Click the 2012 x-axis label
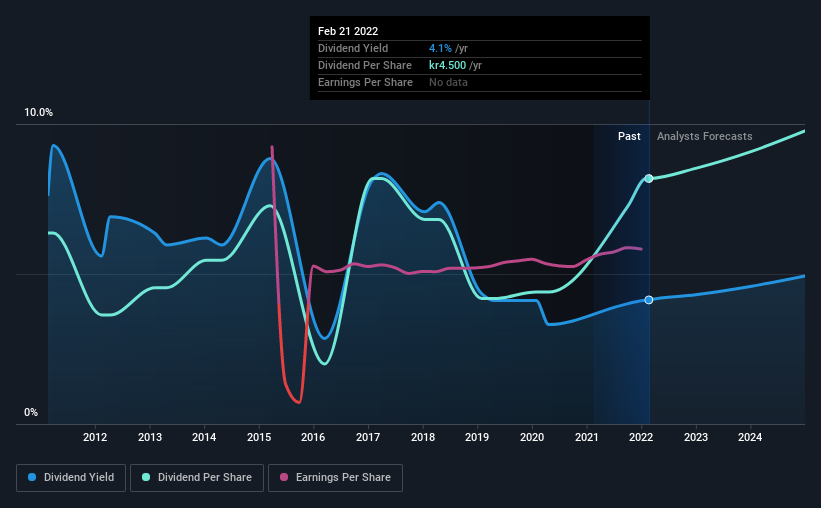 coord(95,437)
